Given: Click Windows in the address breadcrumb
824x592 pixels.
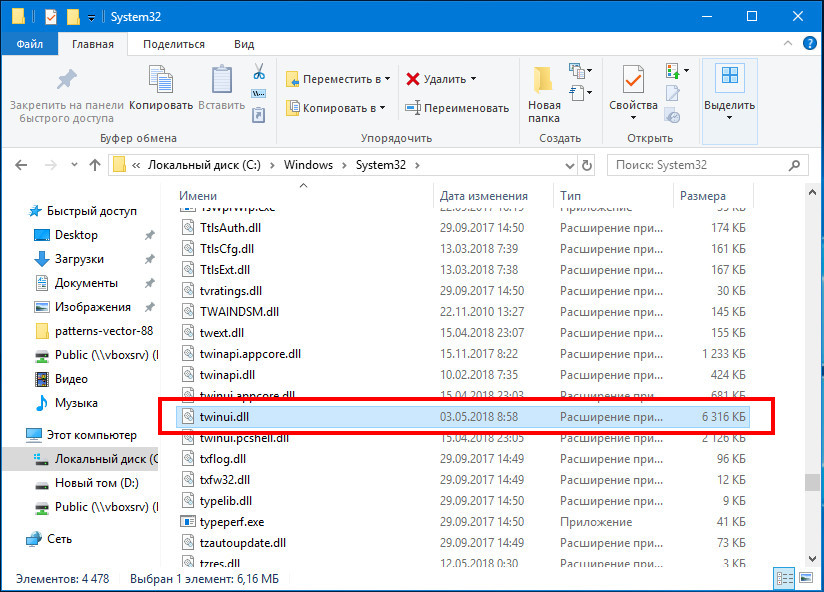Looking at the screenshot, I should click(x=308, y=165).
